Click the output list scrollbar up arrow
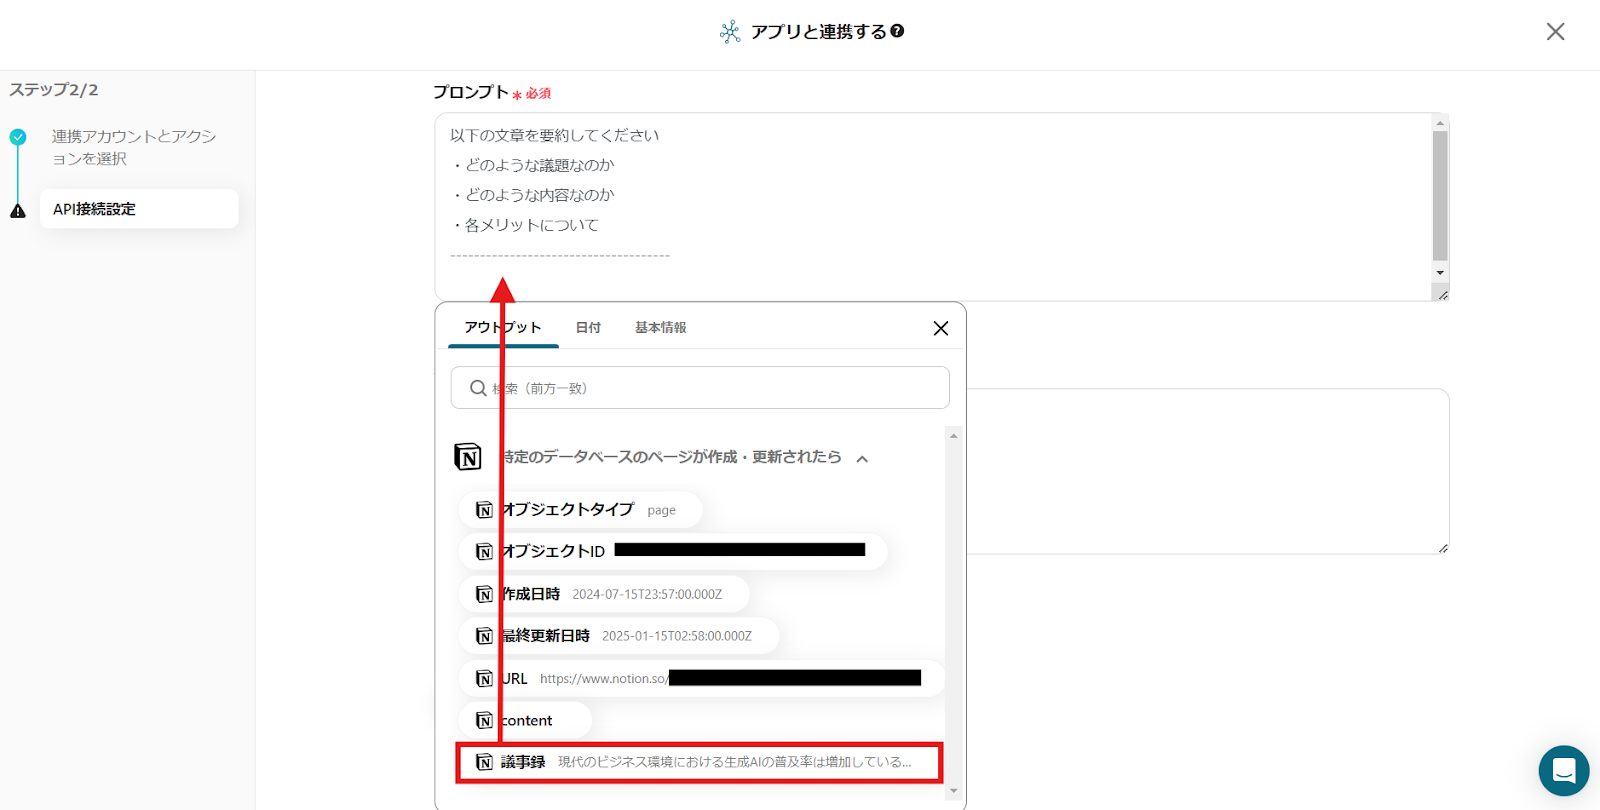Viewport: 1600px width, 810px height. click(954, 436)
